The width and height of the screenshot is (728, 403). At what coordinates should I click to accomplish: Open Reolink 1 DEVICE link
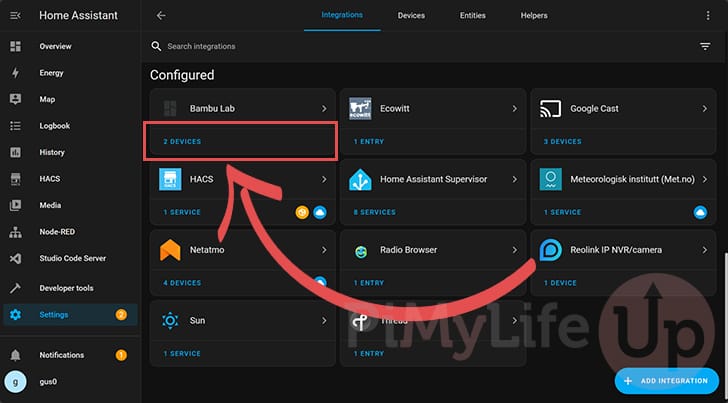(560, 283)
